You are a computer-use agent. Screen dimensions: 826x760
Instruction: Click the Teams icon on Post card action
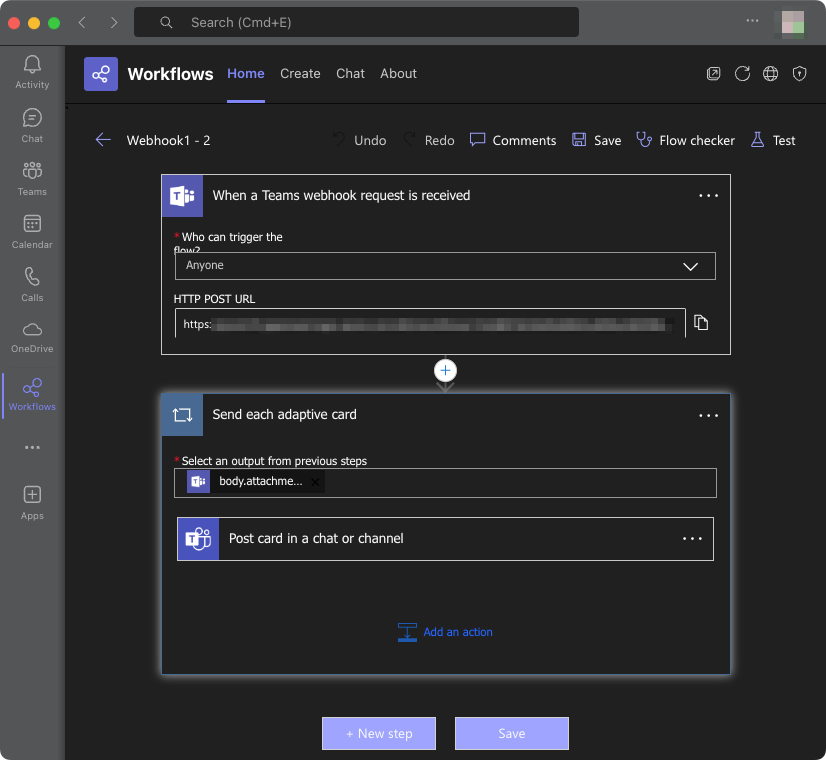click(198, 539)
